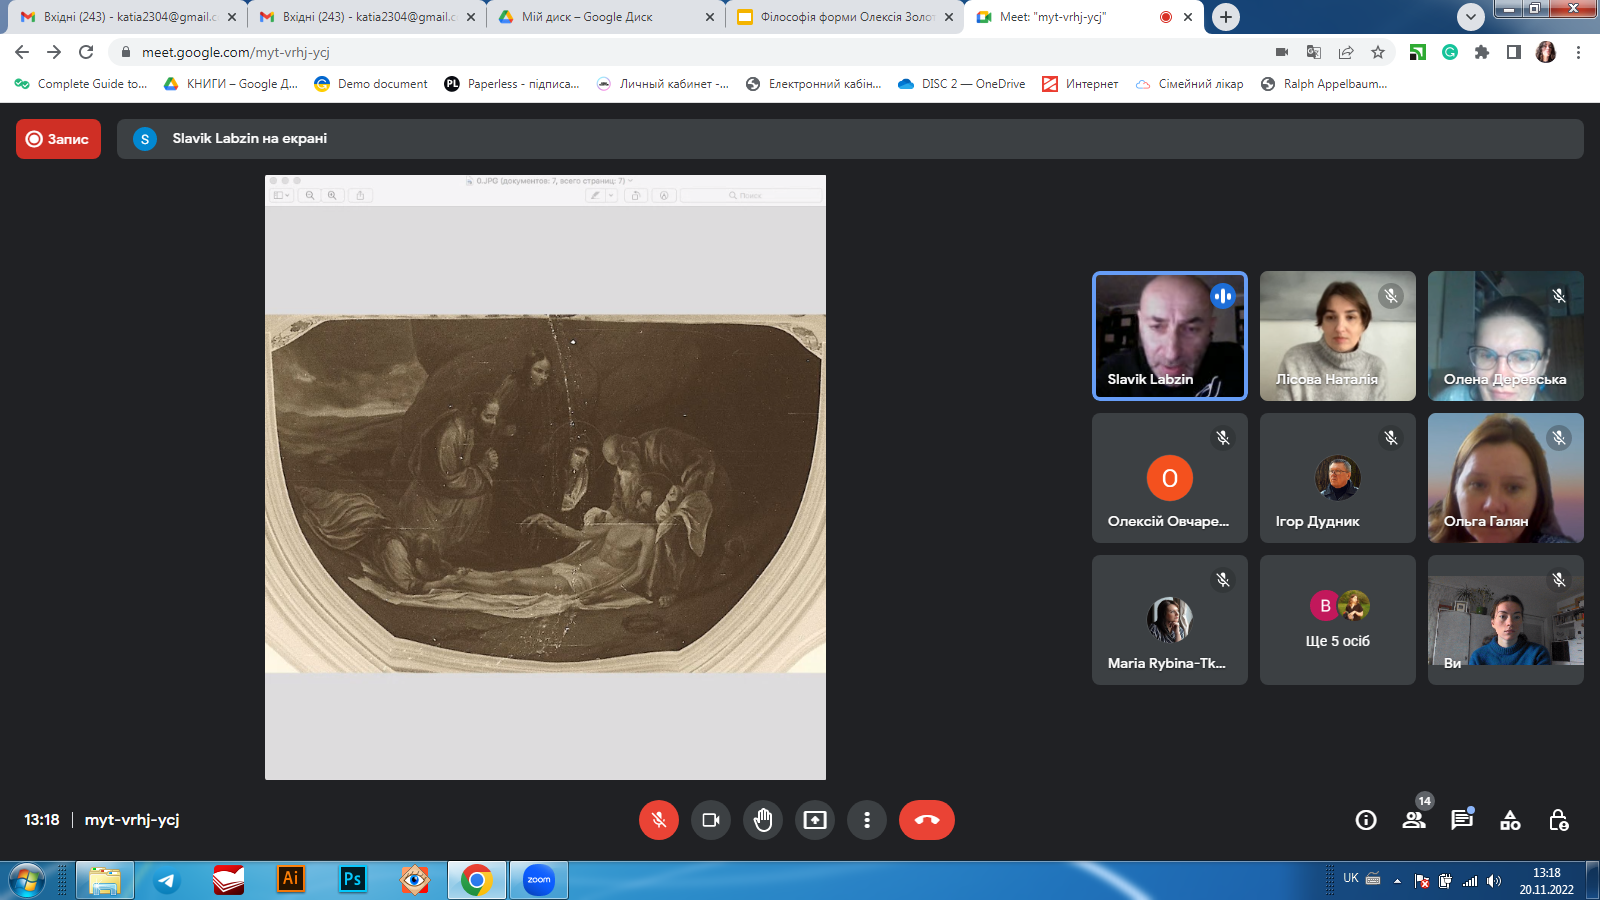Open the Activities panel
This screenshot has width=1600, height=900.
pyautogui.click(x=1510, y=820)
